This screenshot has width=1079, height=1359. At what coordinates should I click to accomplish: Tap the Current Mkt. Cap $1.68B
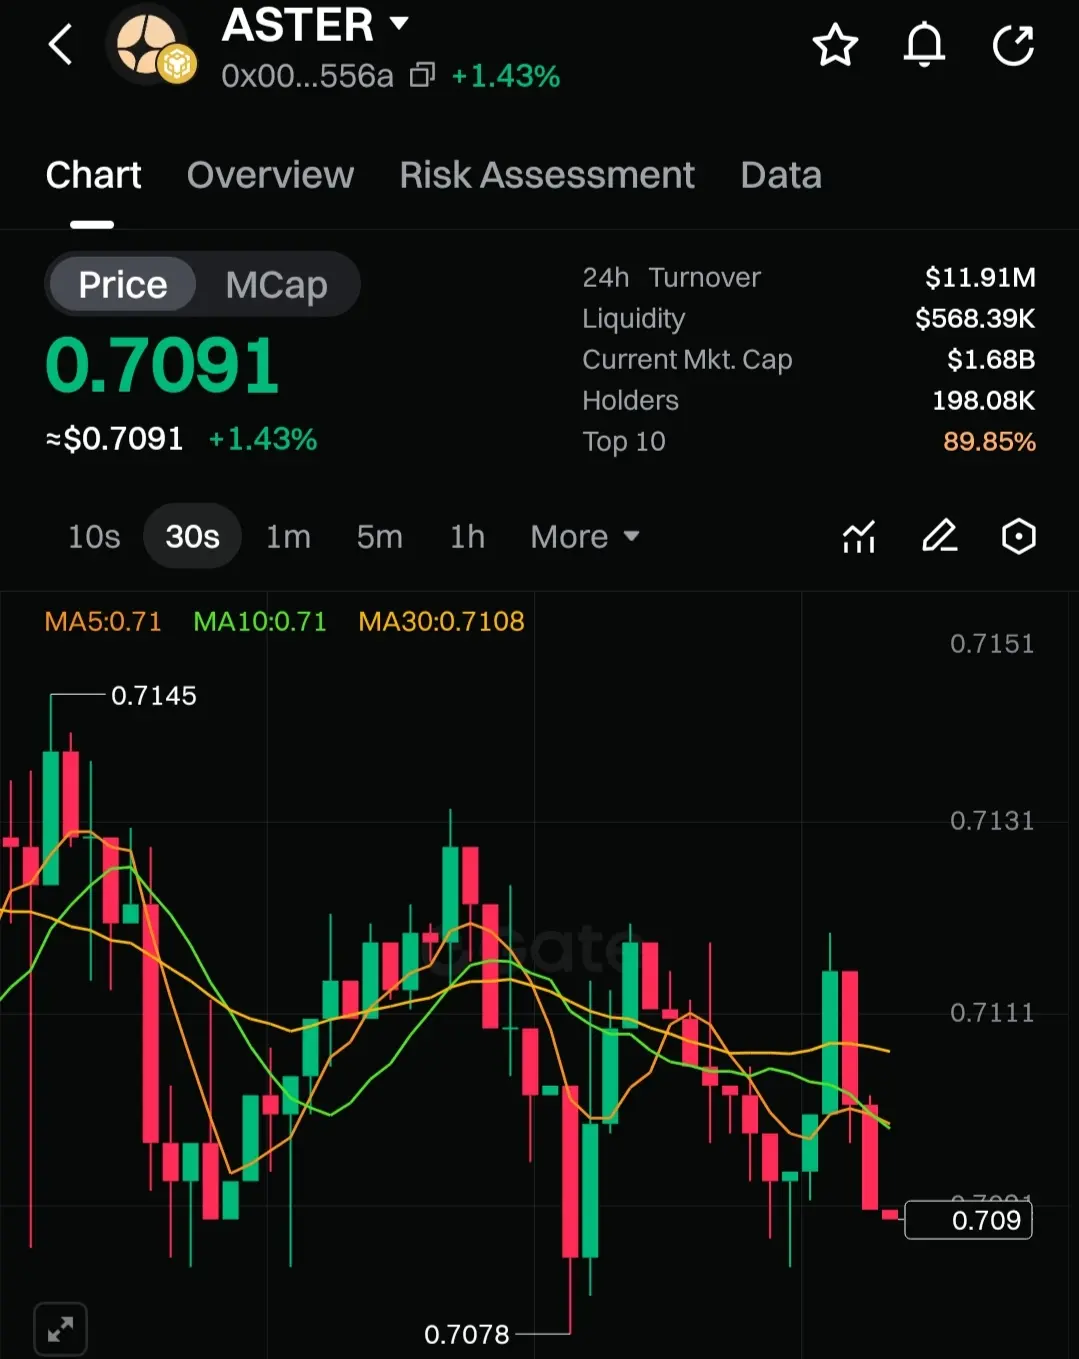coord(991,359)
